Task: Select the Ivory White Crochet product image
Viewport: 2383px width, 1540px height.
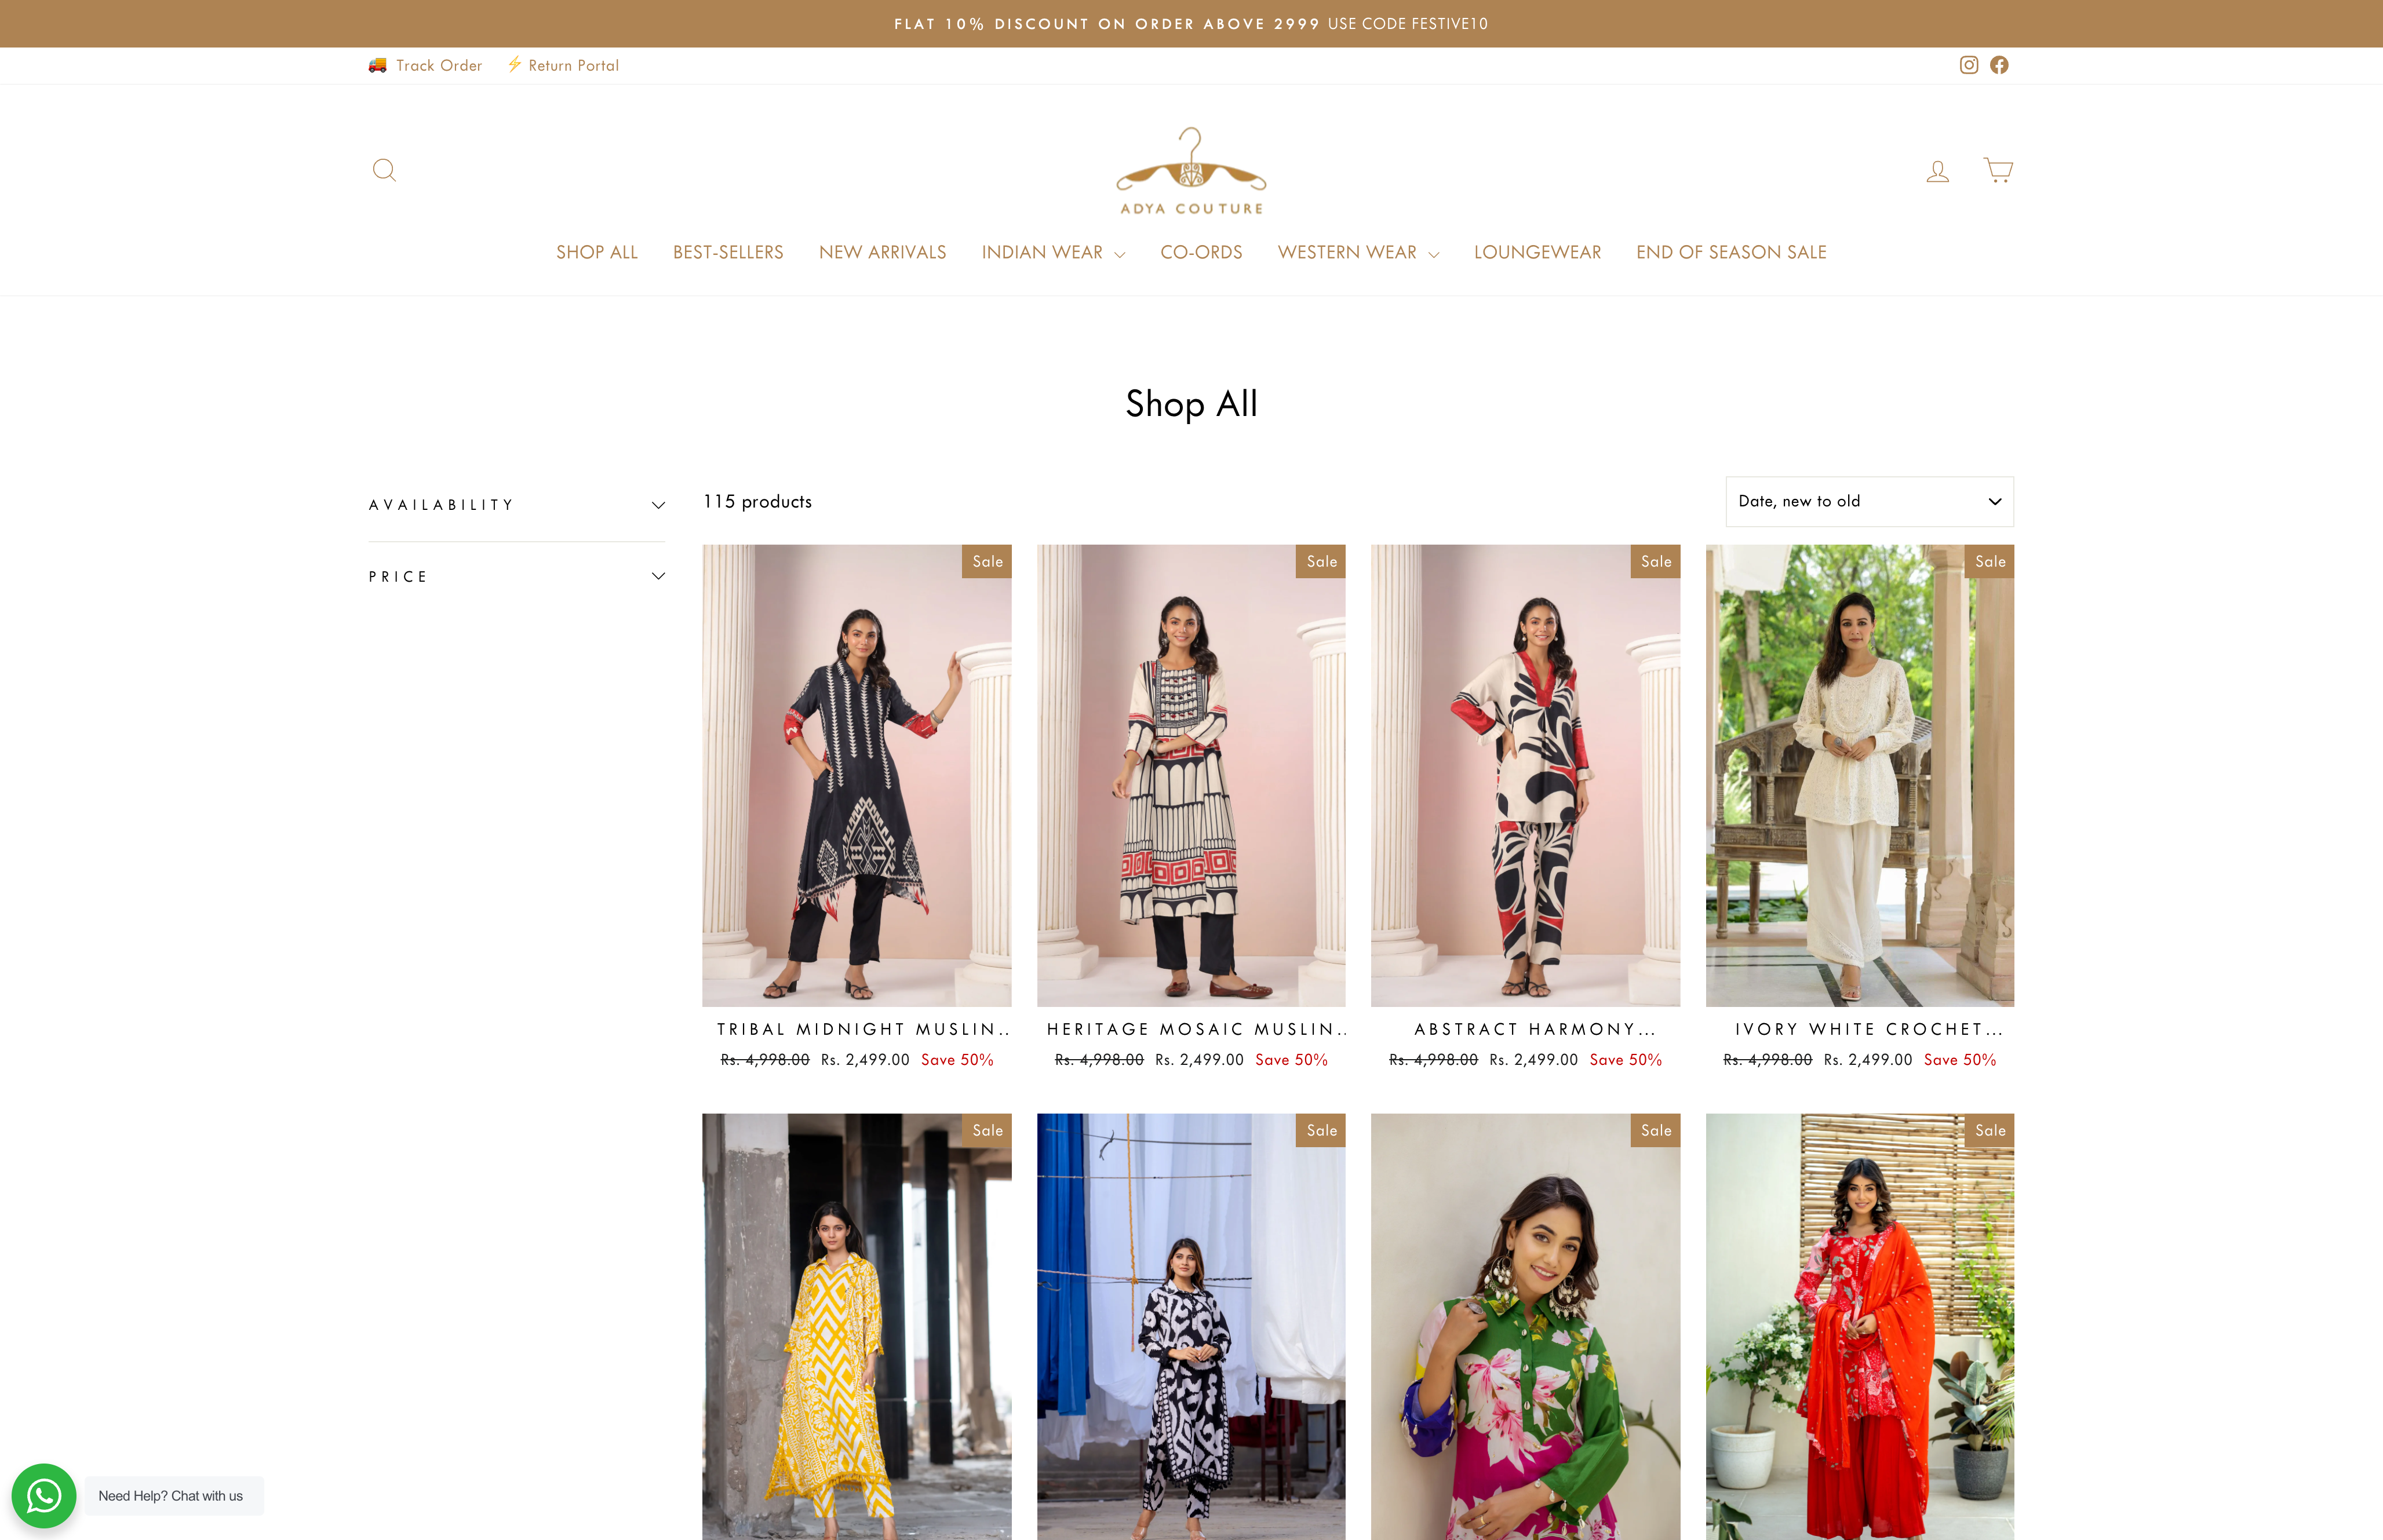Action: click(1859, 775)
